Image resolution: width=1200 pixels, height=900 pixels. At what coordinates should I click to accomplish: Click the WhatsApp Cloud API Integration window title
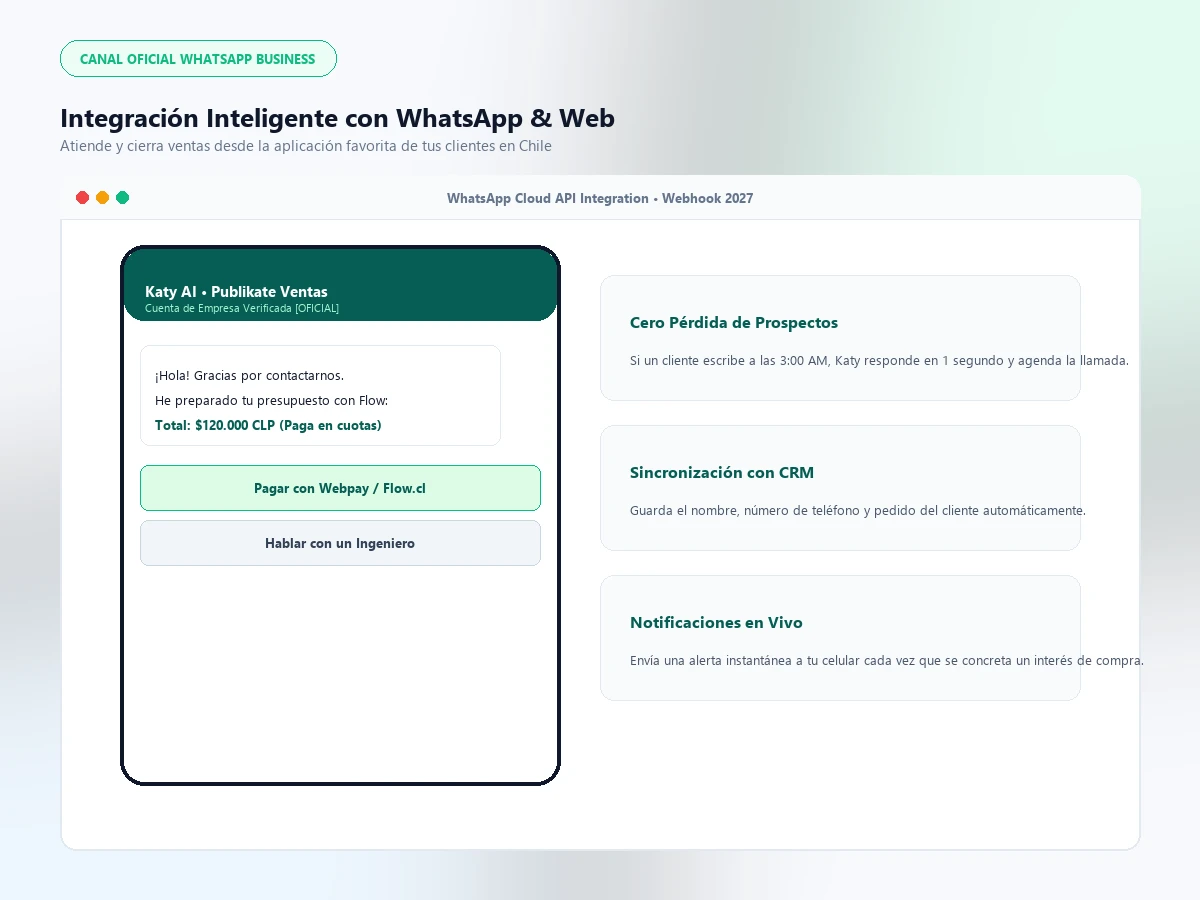[x=600, y=198]
